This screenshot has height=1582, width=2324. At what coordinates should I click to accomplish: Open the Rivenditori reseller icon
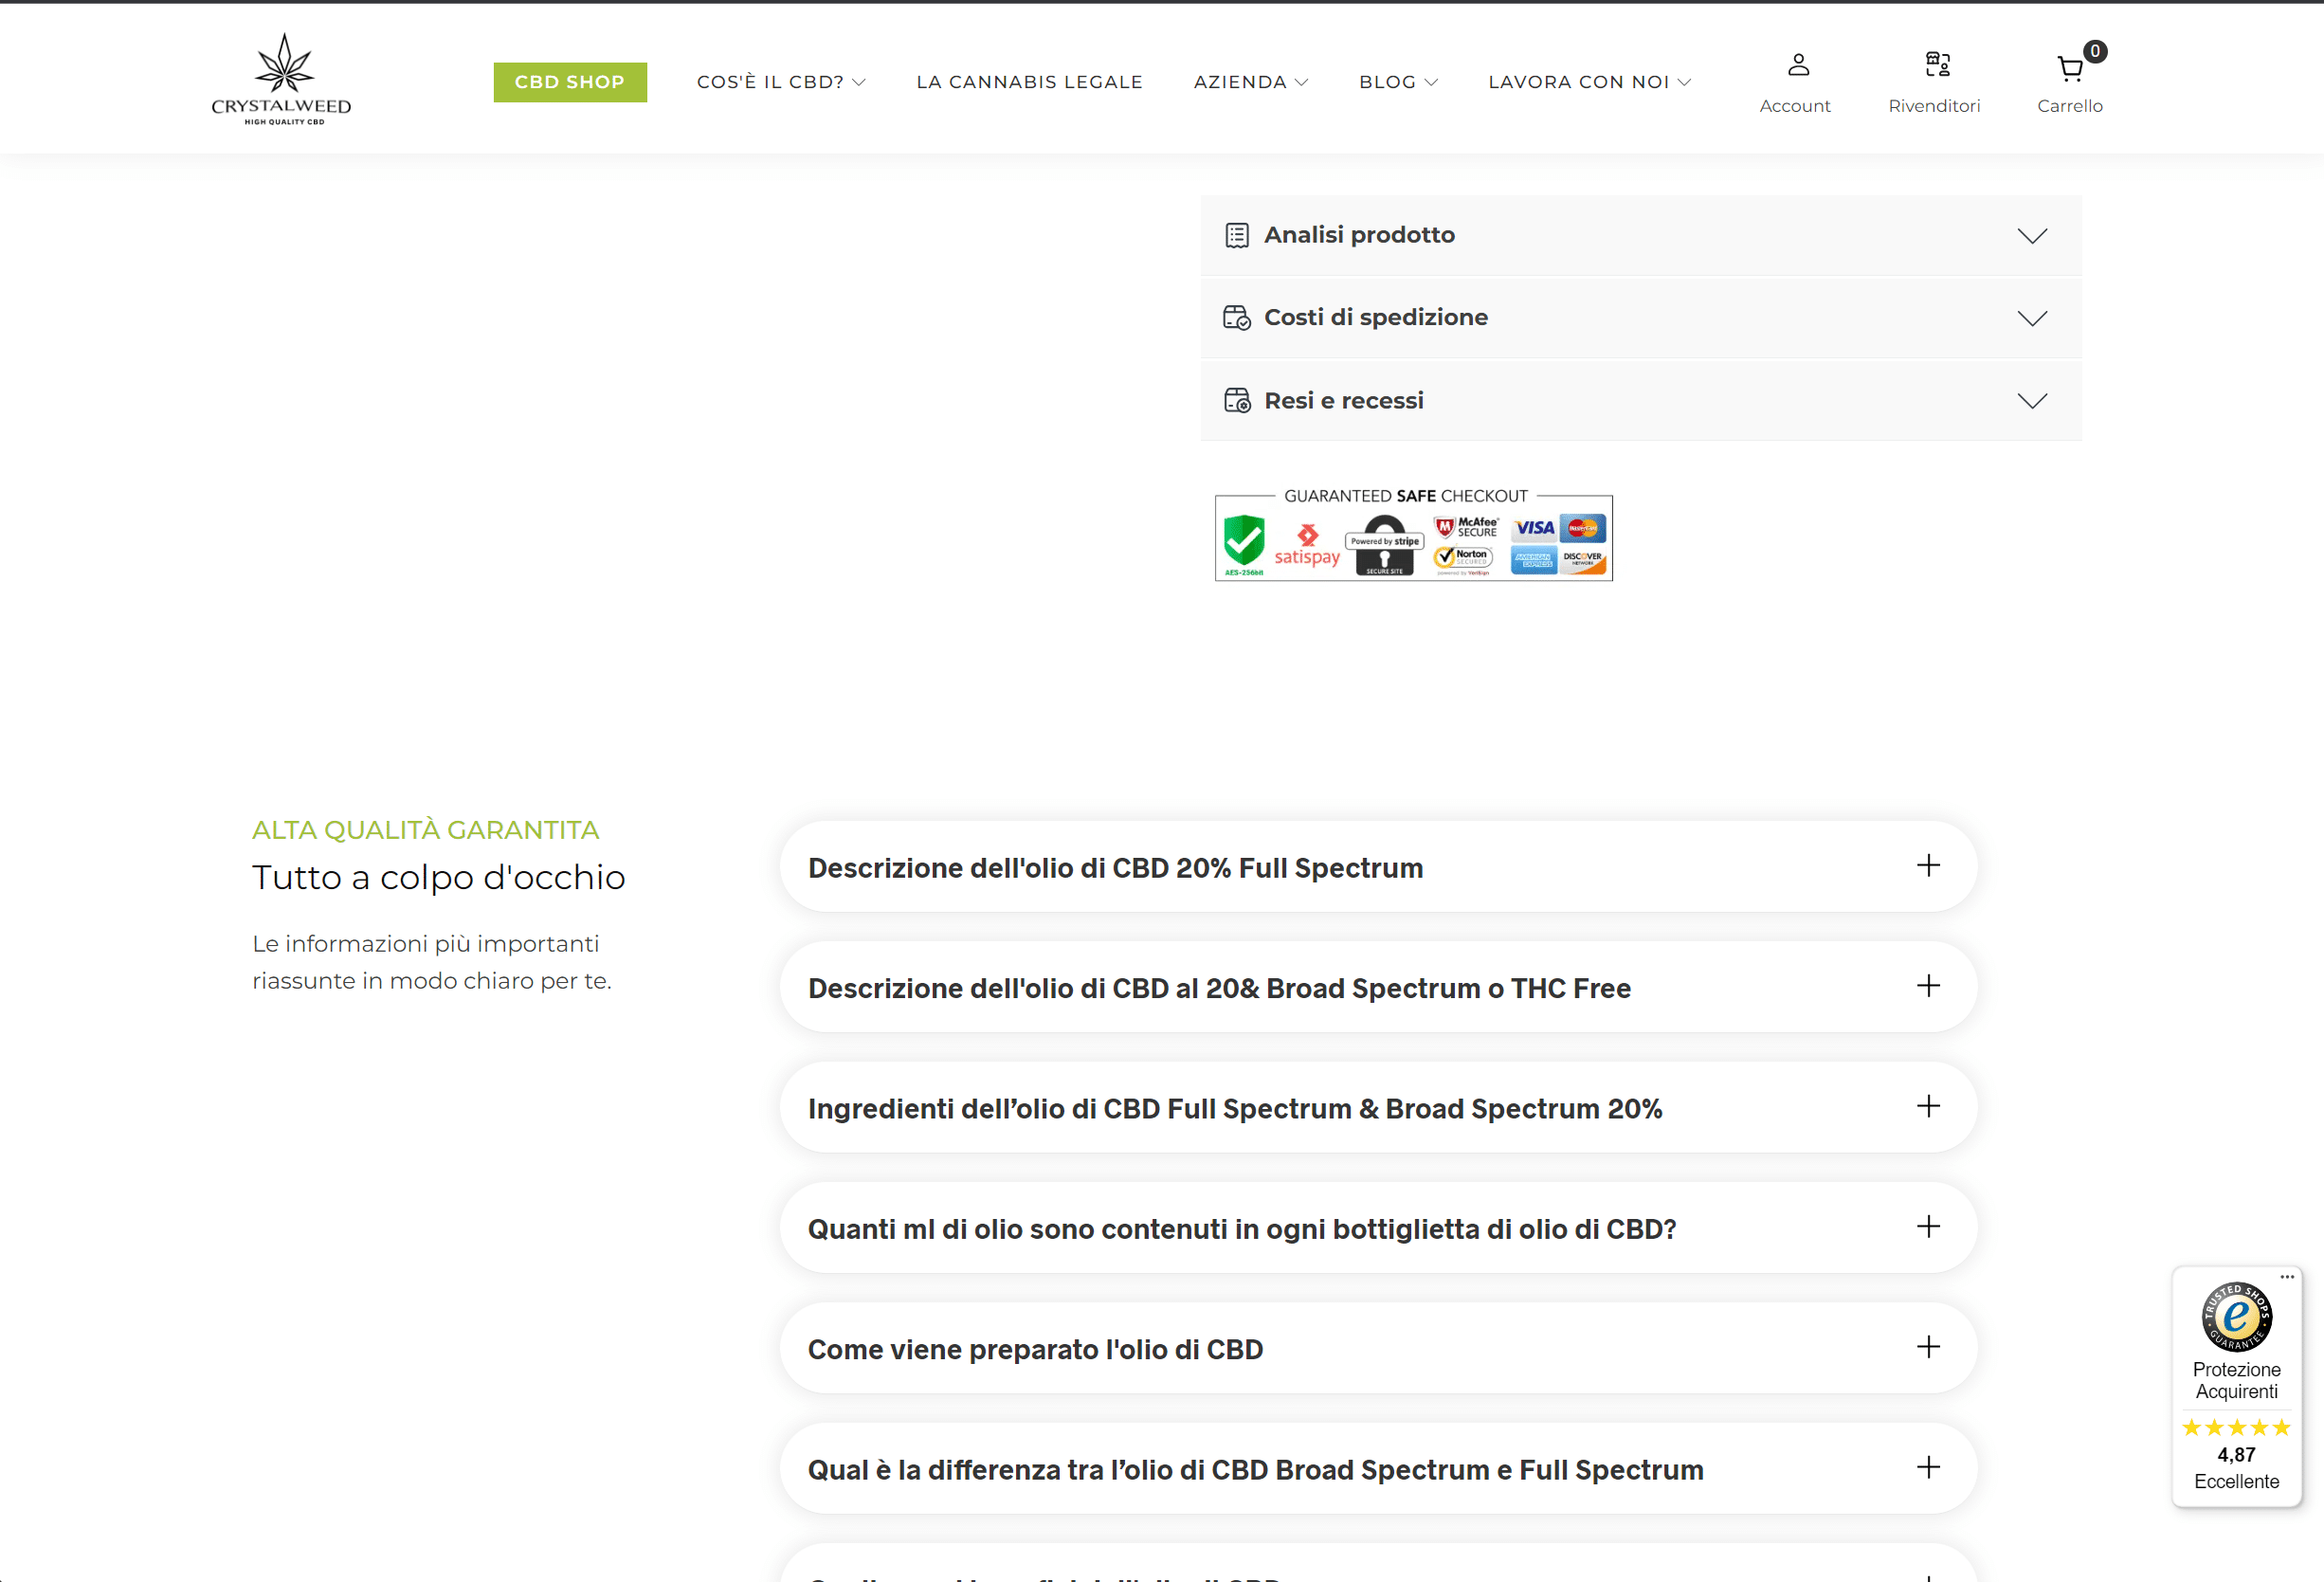click(x=1937, y=65)
